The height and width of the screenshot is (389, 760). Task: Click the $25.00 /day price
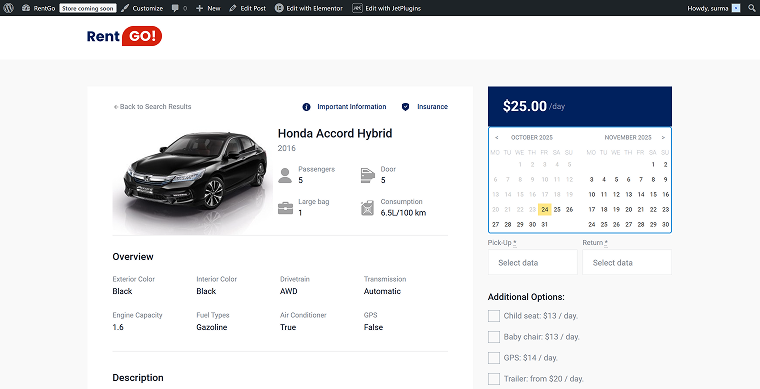click(x=534, y=106)
